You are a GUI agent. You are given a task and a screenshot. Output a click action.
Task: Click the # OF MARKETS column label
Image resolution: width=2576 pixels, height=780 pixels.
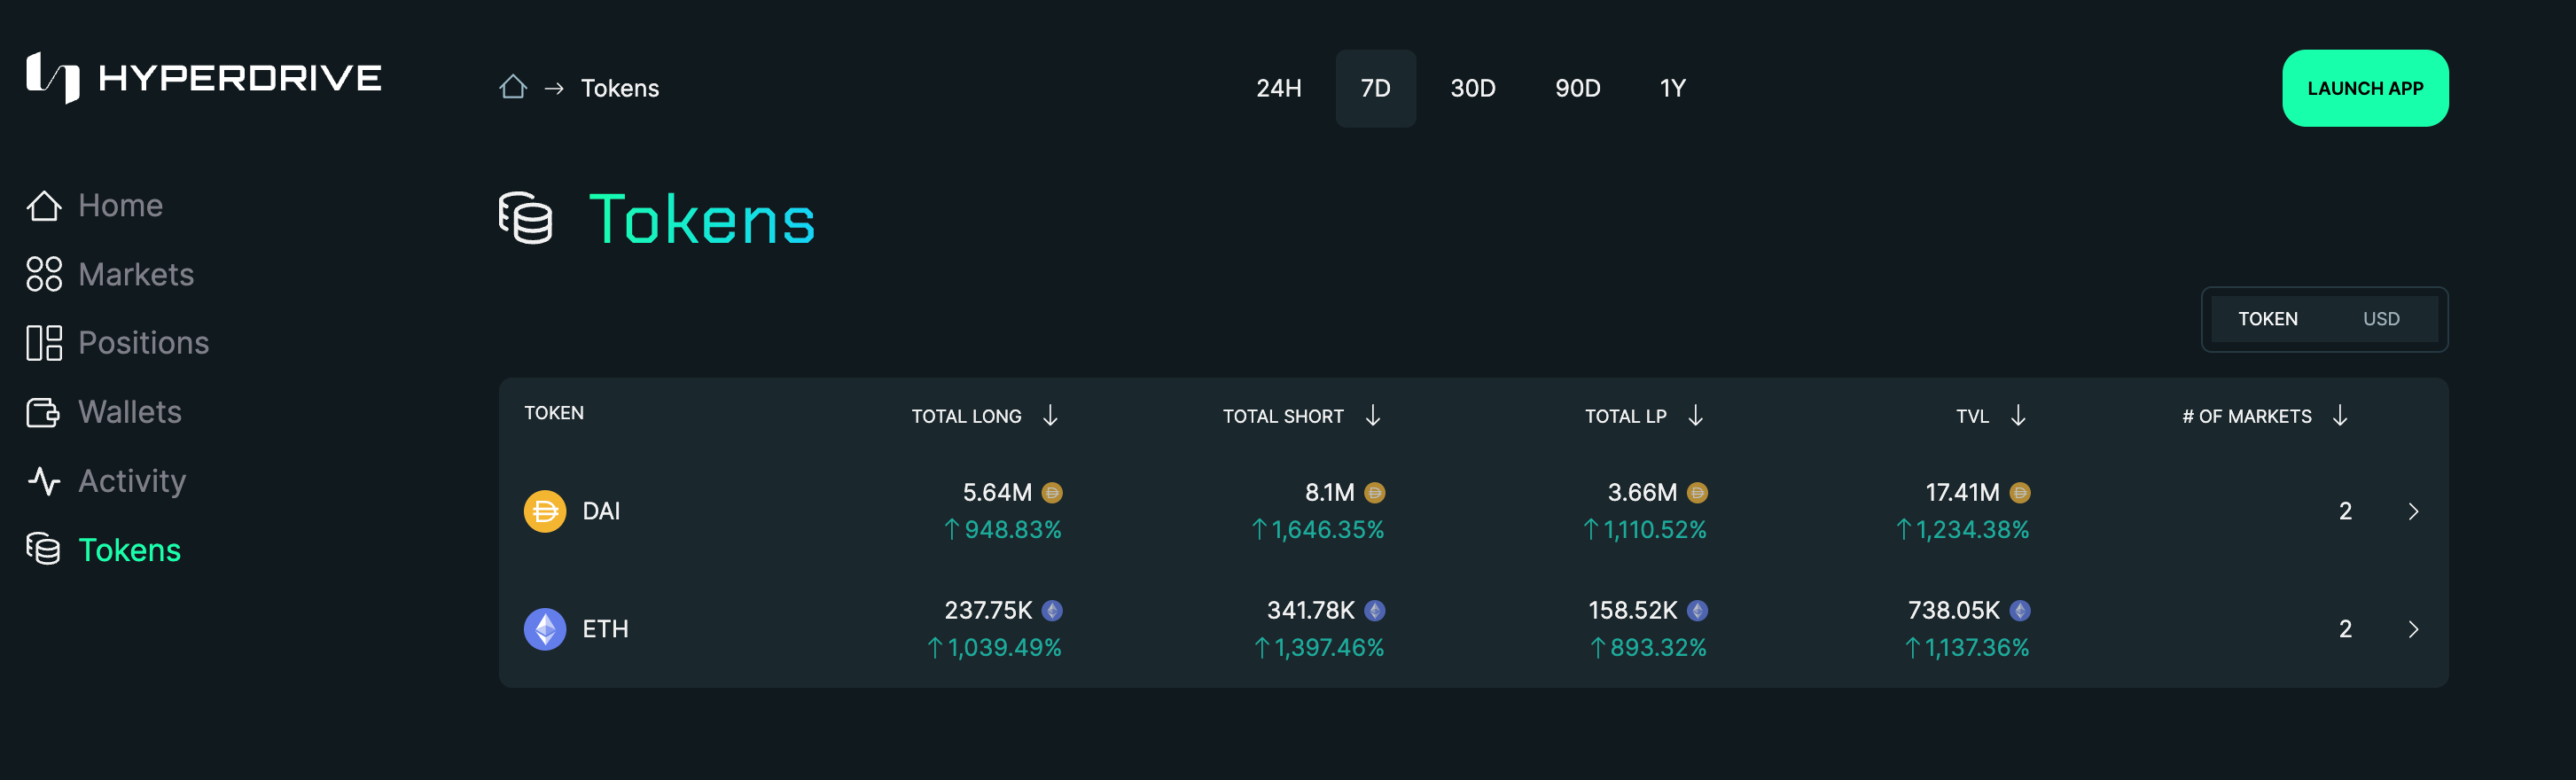[x=2246, y=416]
